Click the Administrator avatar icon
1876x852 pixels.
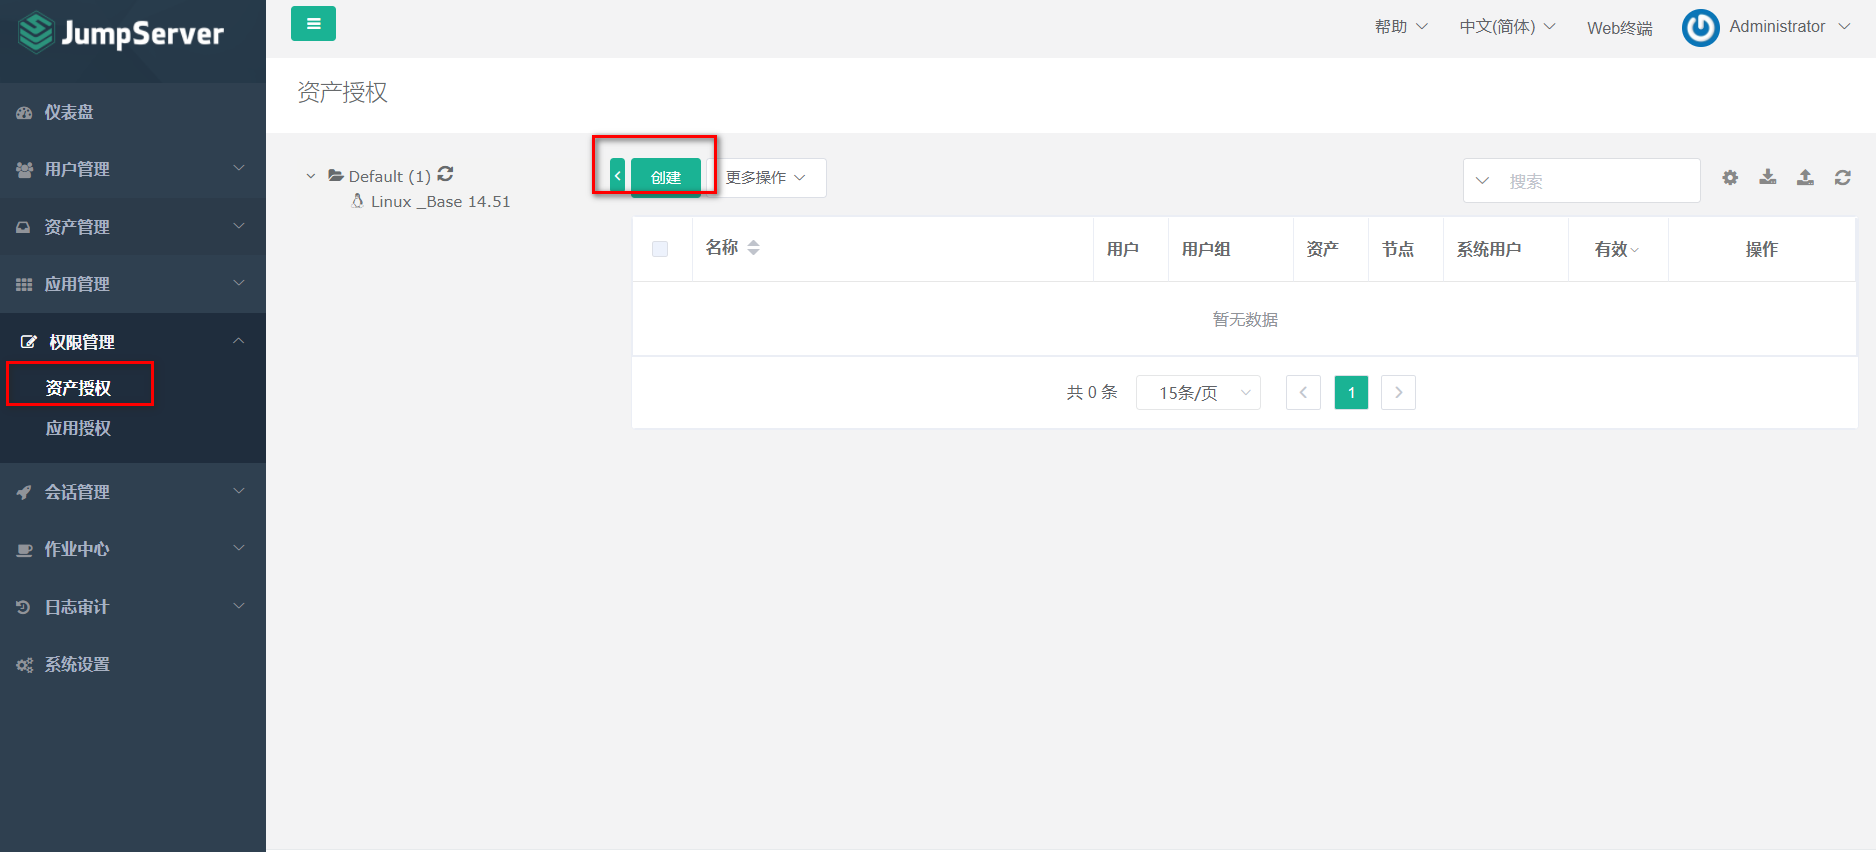coord(1700,28)
